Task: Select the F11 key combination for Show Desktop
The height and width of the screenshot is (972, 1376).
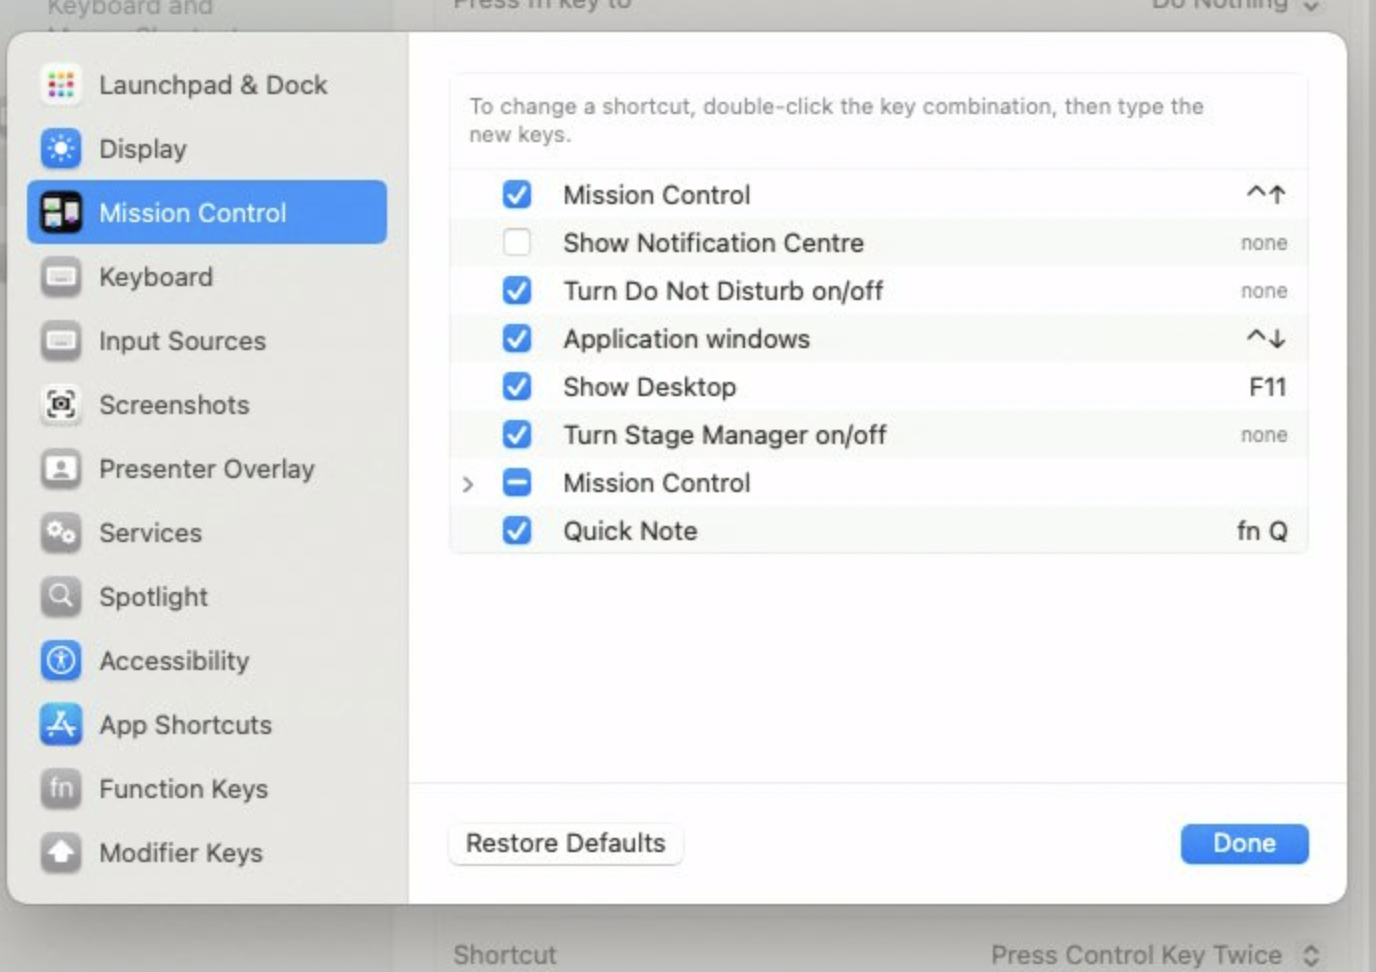Action: (1267, 387)
